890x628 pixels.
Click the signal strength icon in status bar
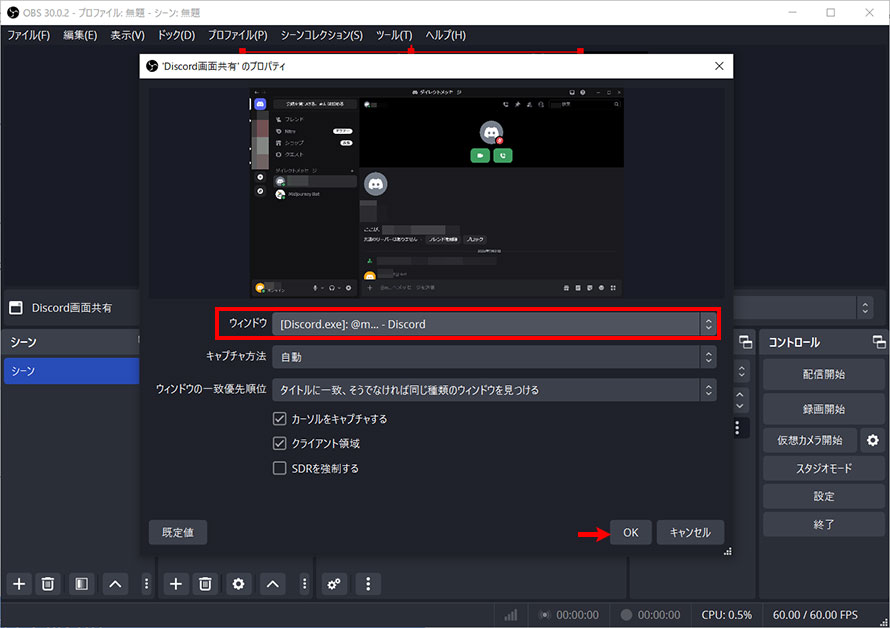point(511,615)
